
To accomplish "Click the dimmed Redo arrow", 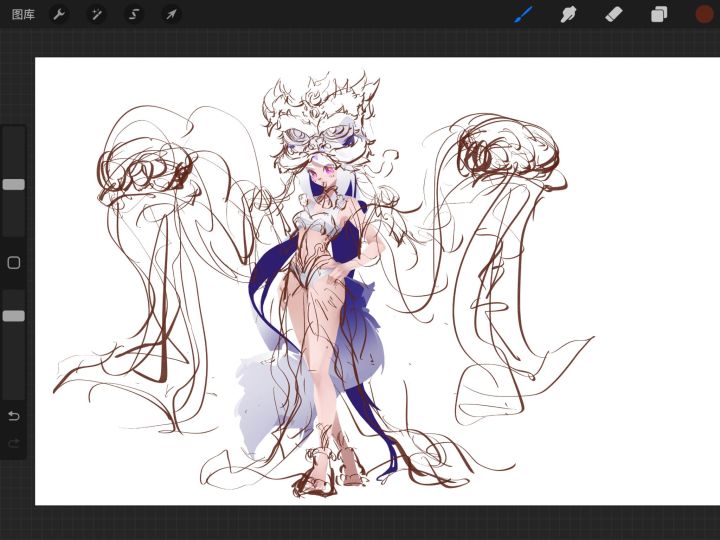I will tap(14, 443).
